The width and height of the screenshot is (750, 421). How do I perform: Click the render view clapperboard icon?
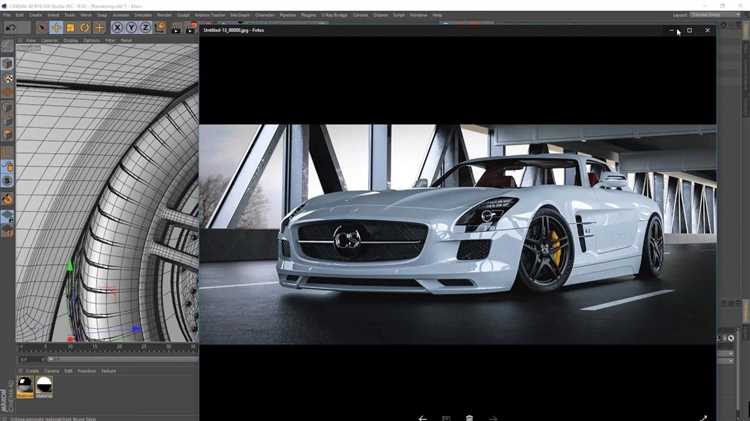176,28
